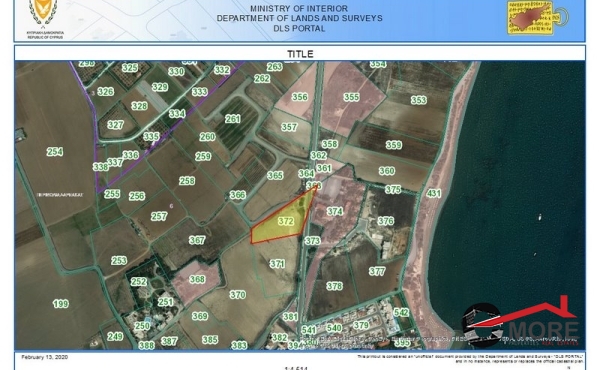Viewport: 600px width, 370px height.
Task: Click parcel label 262
Action: [262, 78]
